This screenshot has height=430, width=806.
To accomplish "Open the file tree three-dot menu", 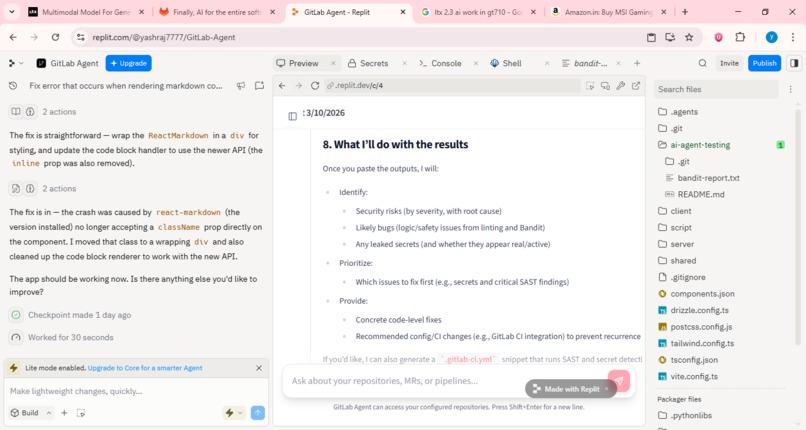I will pyautogui.click(x=791, y=89).
